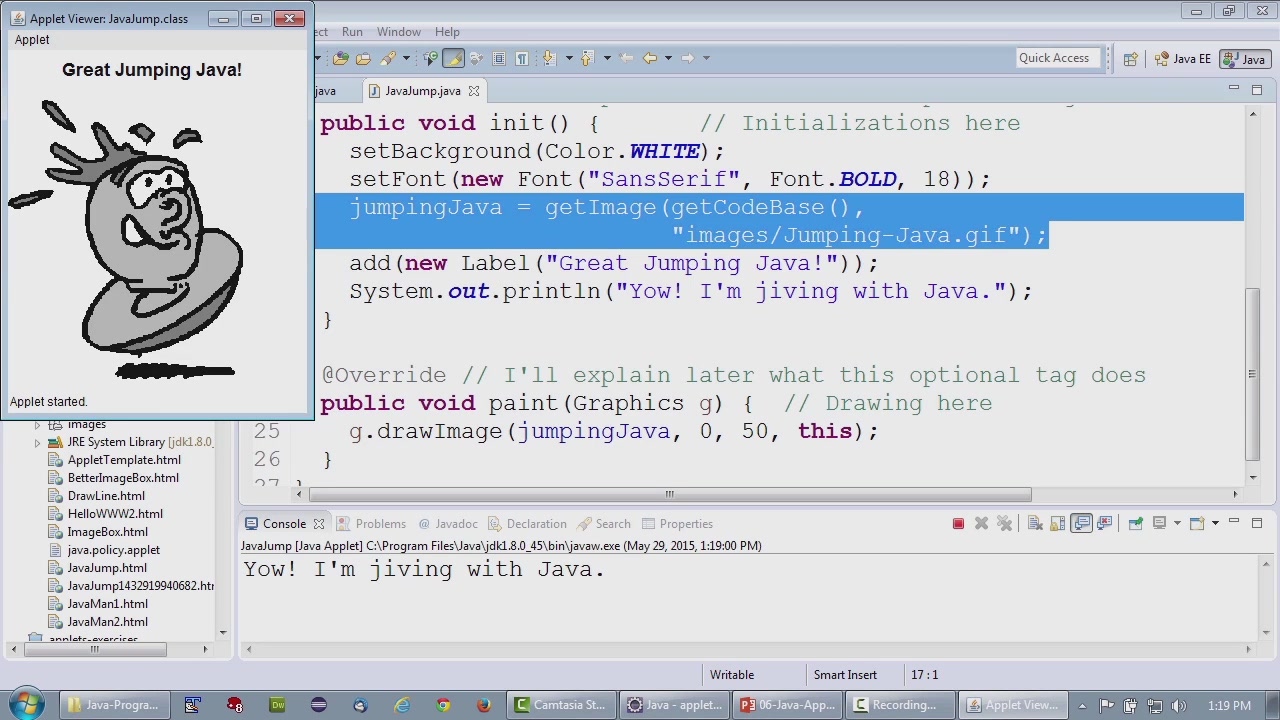
Task: Switch to the Problems tab
Action: pos(372,524)
